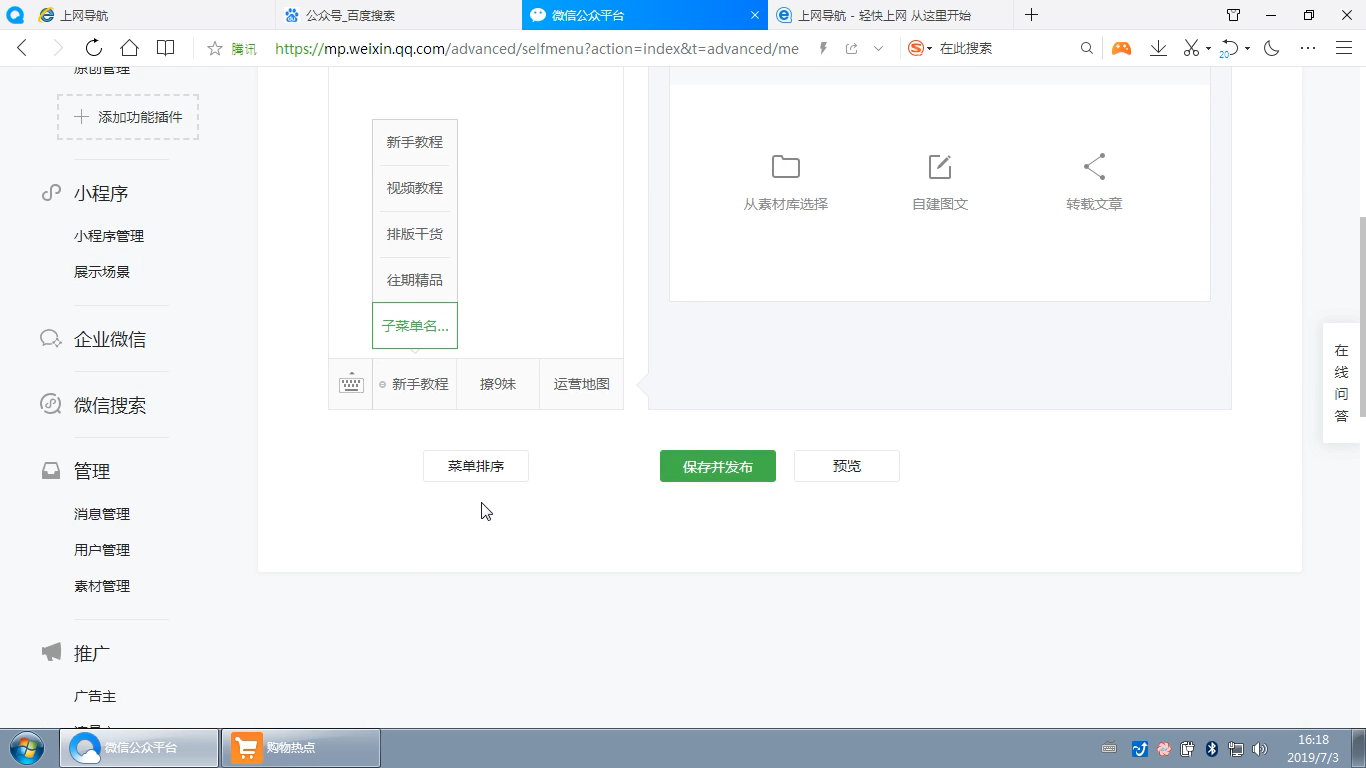The image size is (1366, 768).
Task: Open the 在线问答 side panel
Action: (1342, 383)
